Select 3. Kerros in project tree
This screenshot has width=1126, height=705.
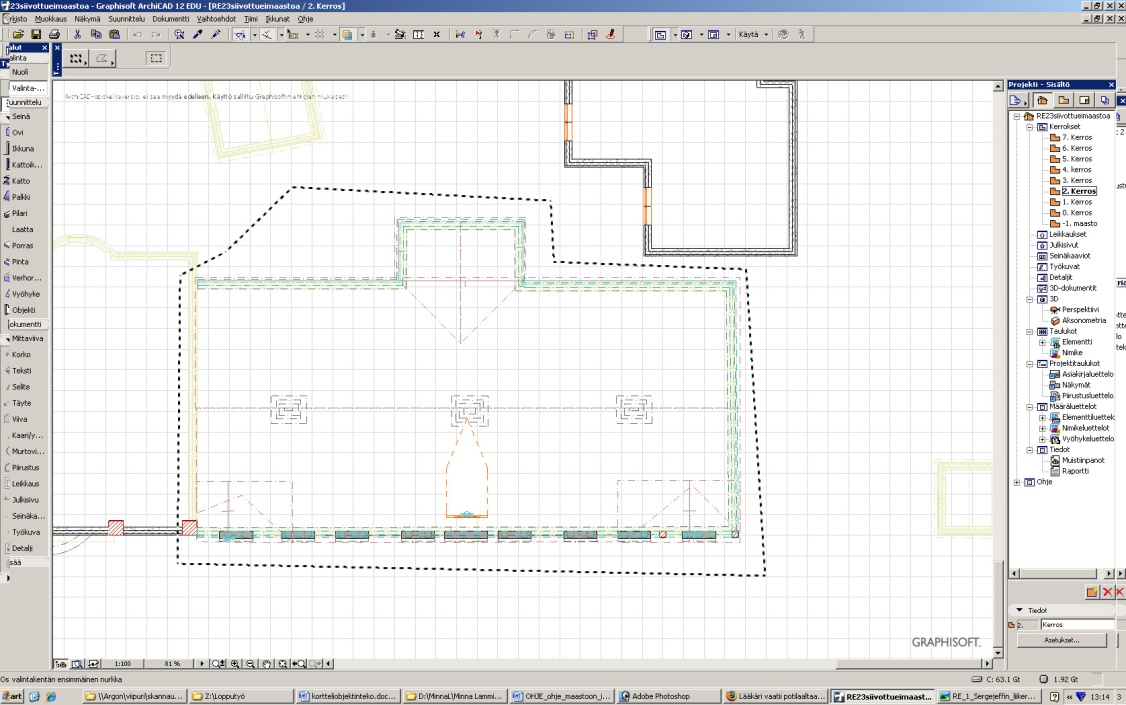(x=1076, y=181)
